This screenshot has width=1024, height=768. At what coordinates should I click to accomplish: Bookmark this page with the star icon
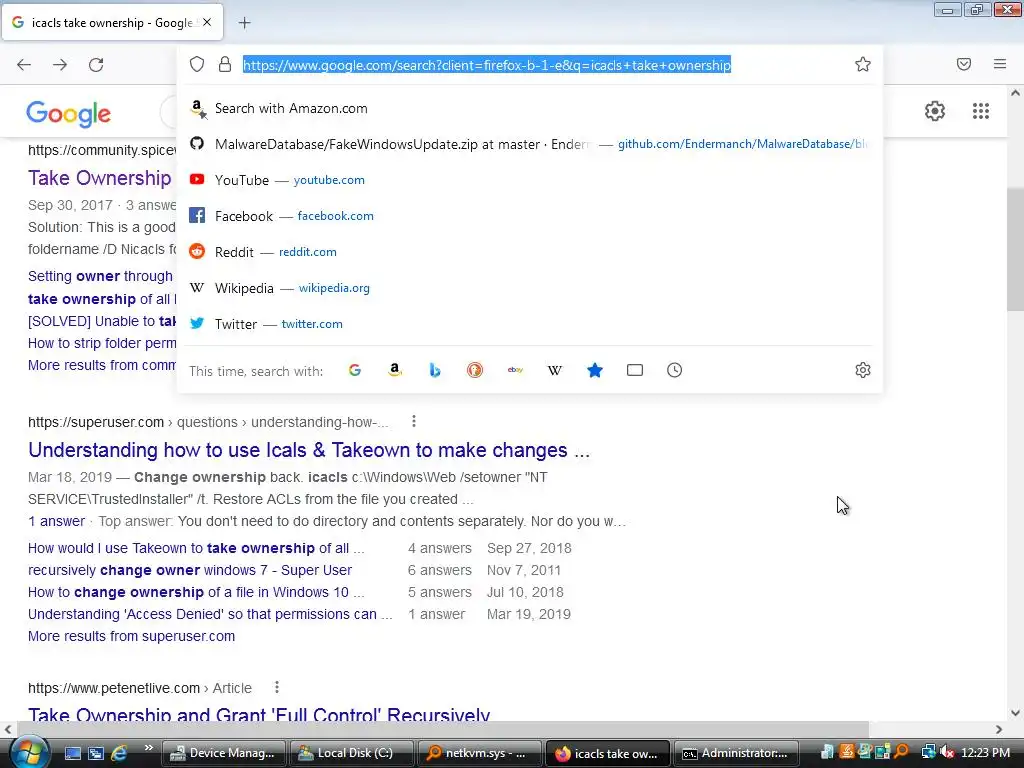863,64
